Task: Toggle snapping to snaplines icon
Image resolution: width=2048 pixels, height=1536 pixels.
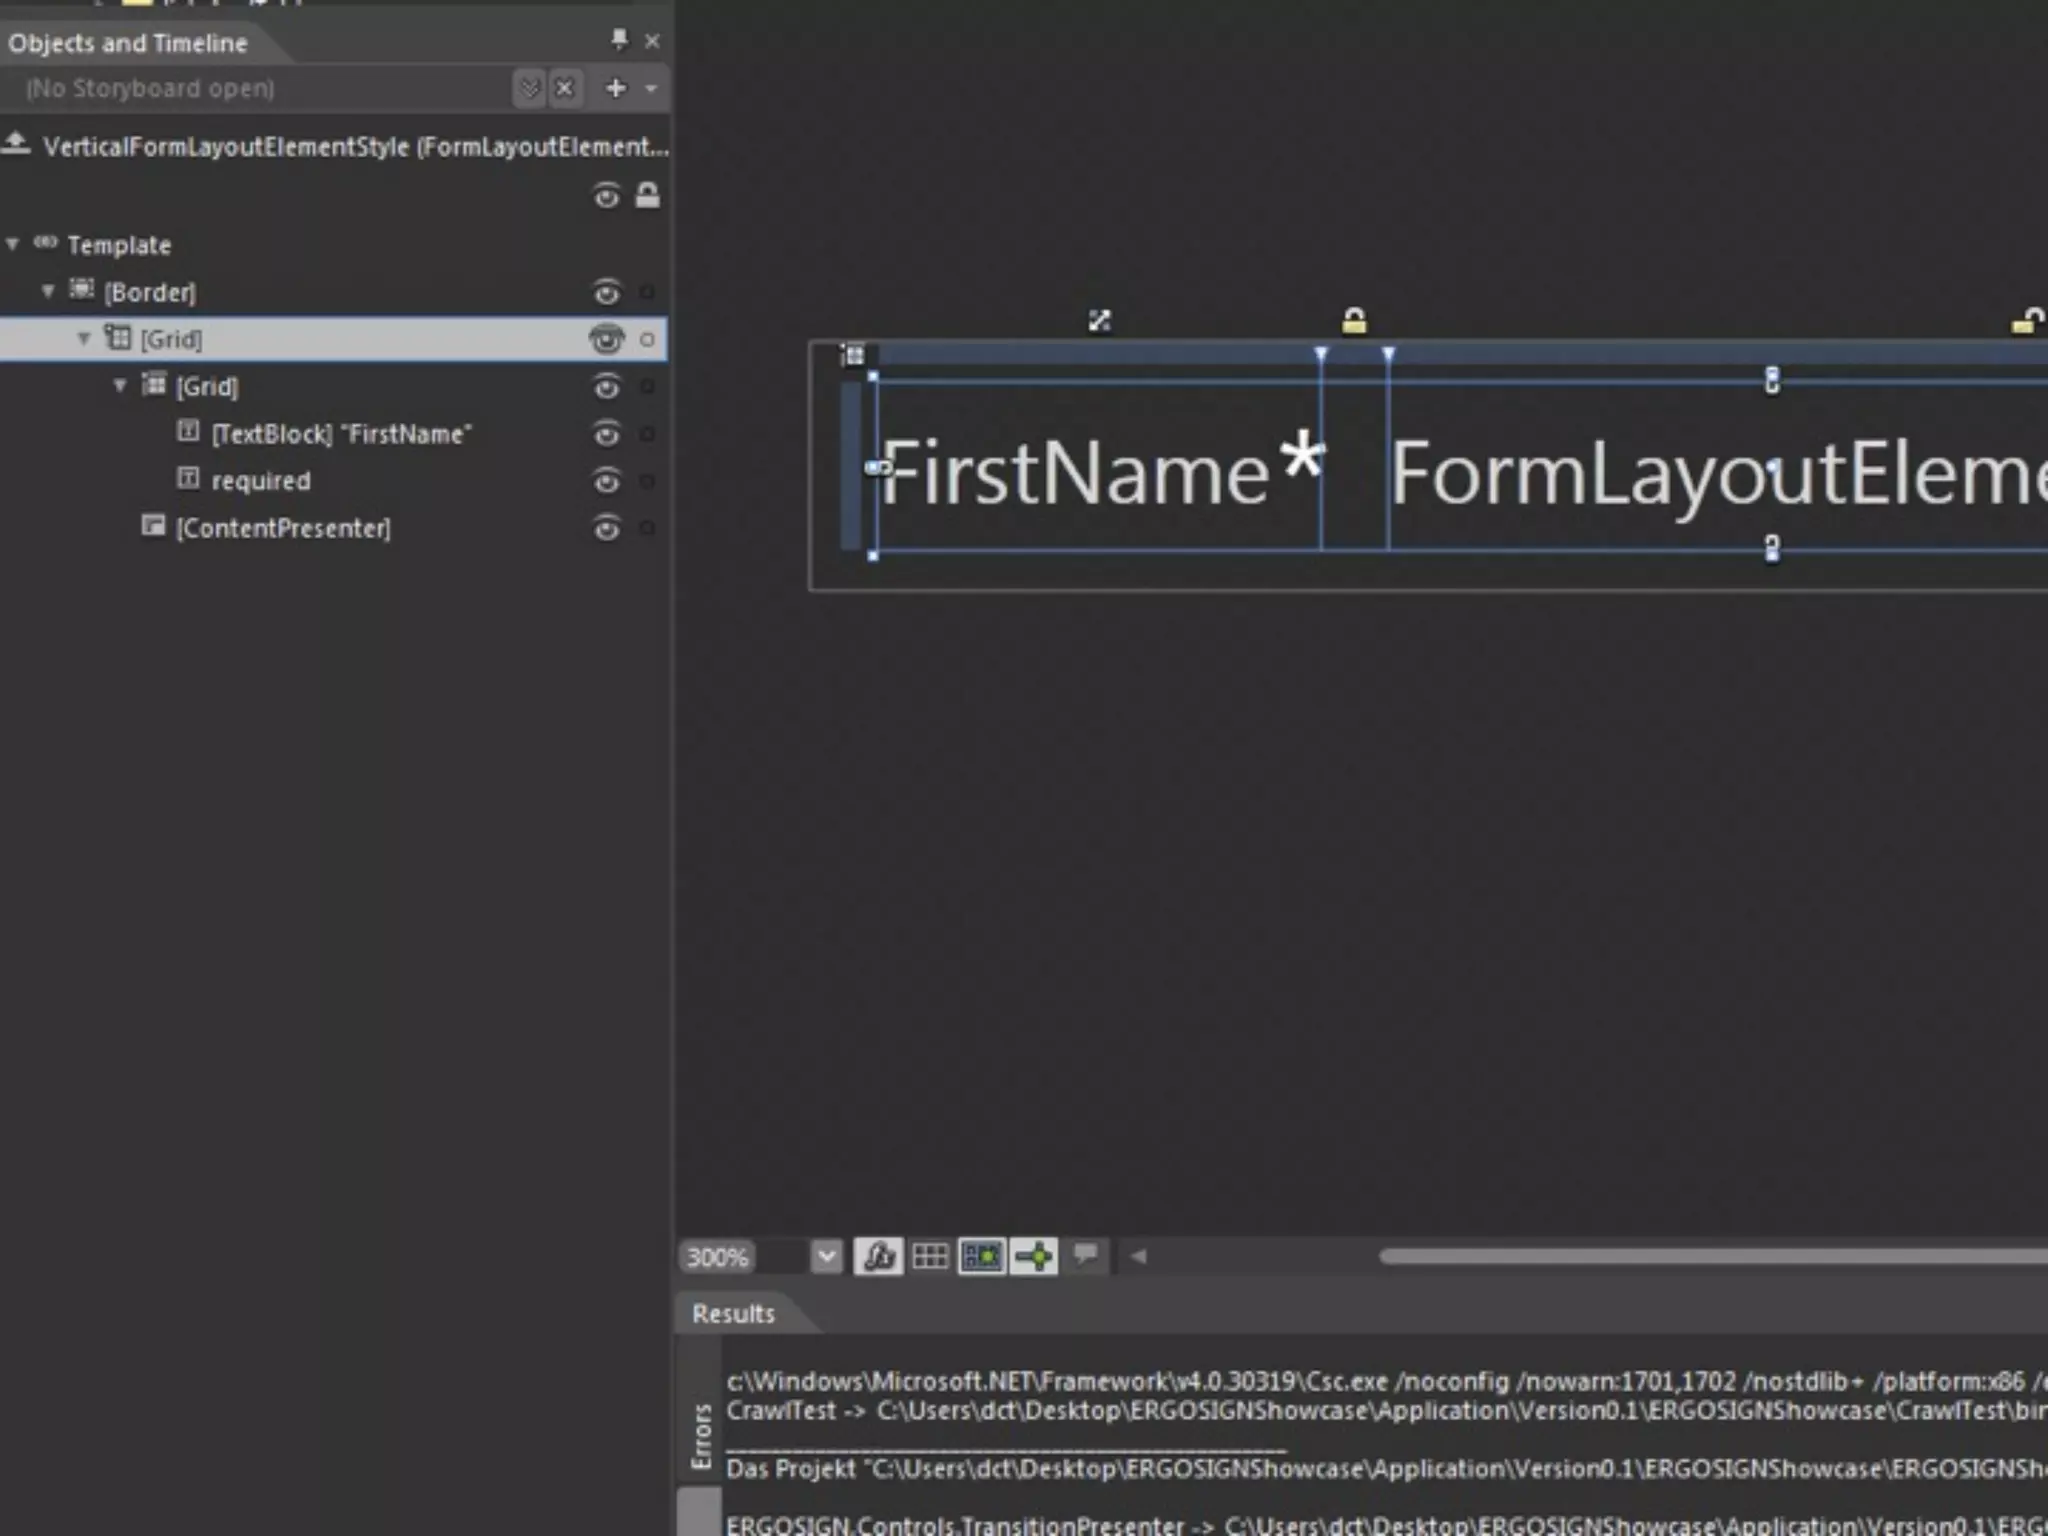Action: point(1034,1256)
